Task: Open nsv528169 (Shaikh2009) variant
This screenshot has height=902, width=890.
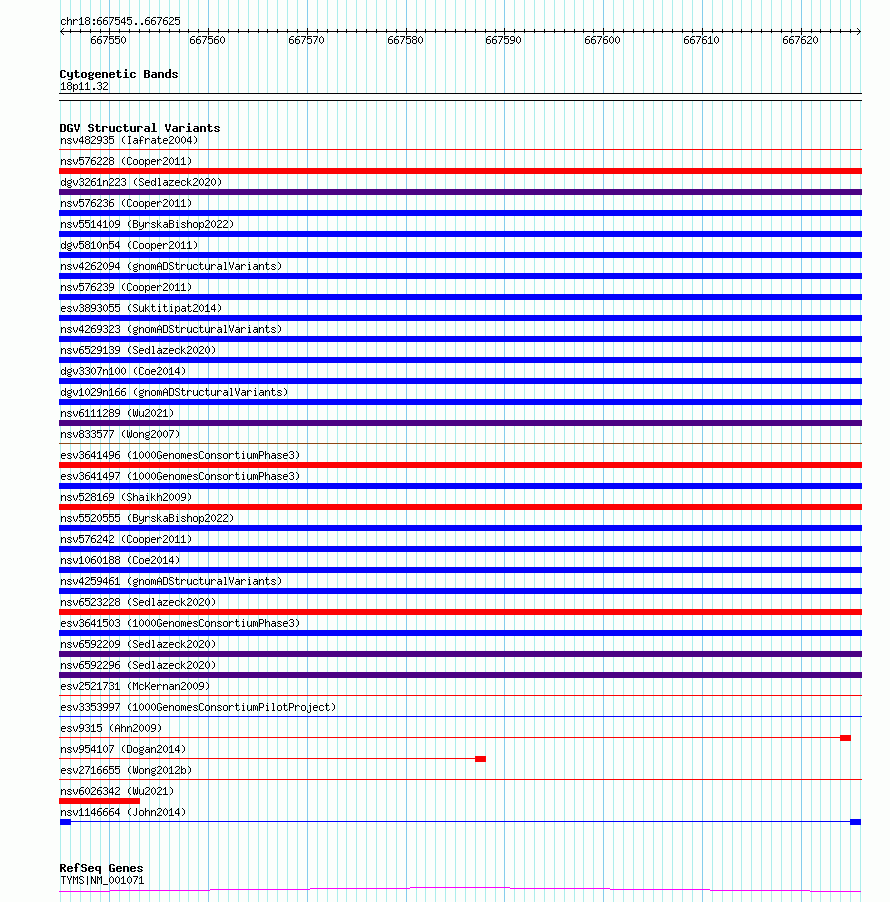Action: click(x=126, y=497)
